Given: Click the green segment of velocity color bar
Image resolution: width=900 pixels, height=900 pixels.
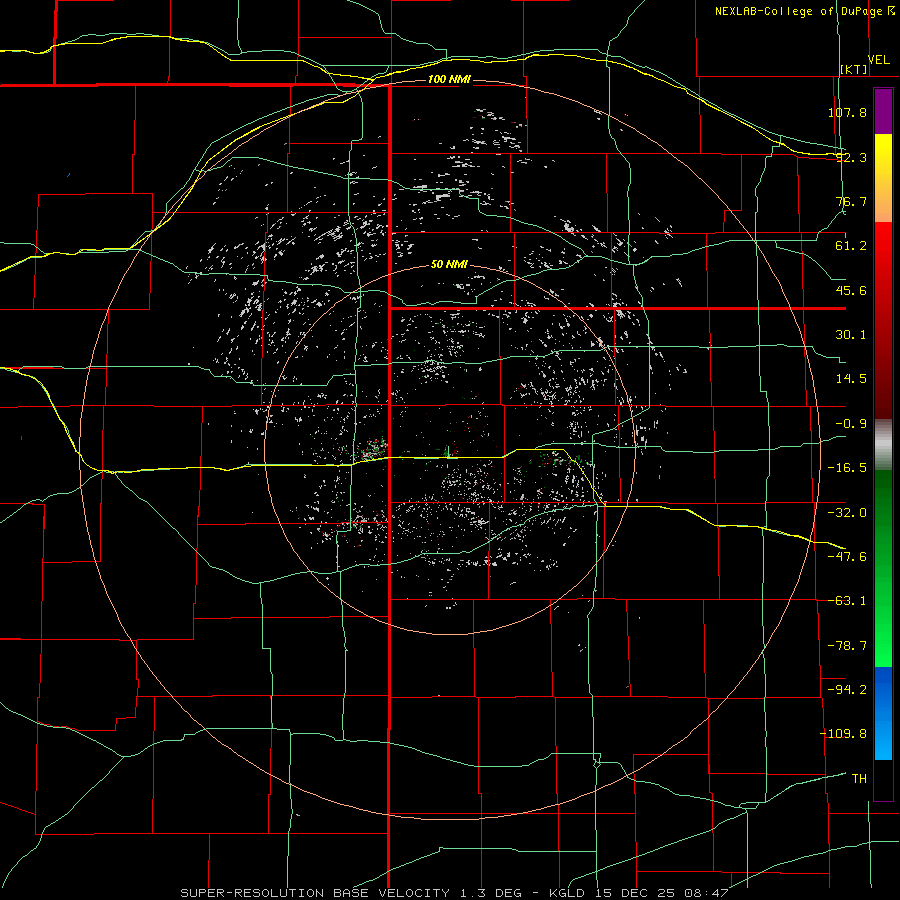Looking at the screenshot, I should point(883,568).
